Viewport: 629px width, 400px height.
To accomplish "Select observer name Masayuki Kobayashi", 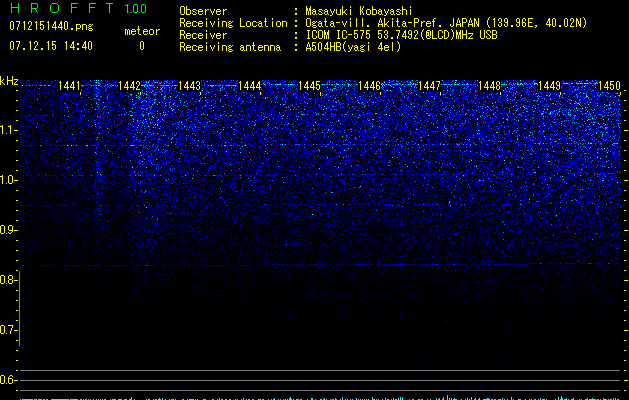I will coord(359,11).
